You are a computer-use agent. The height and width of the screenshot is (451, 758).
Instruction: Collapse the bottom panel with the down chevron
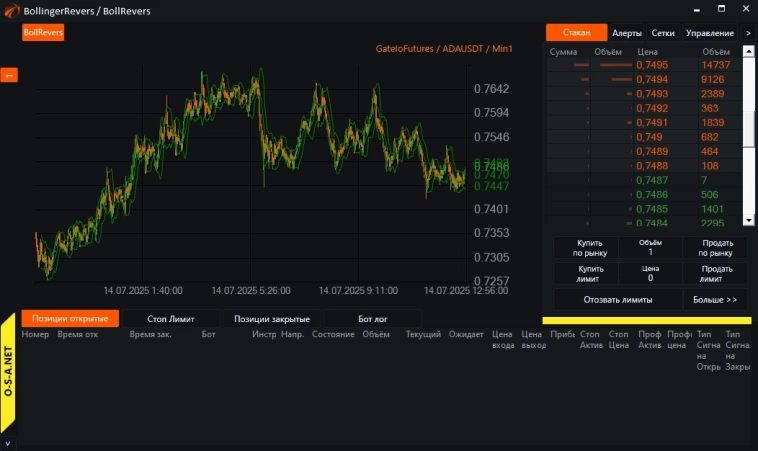coord(8,441)
